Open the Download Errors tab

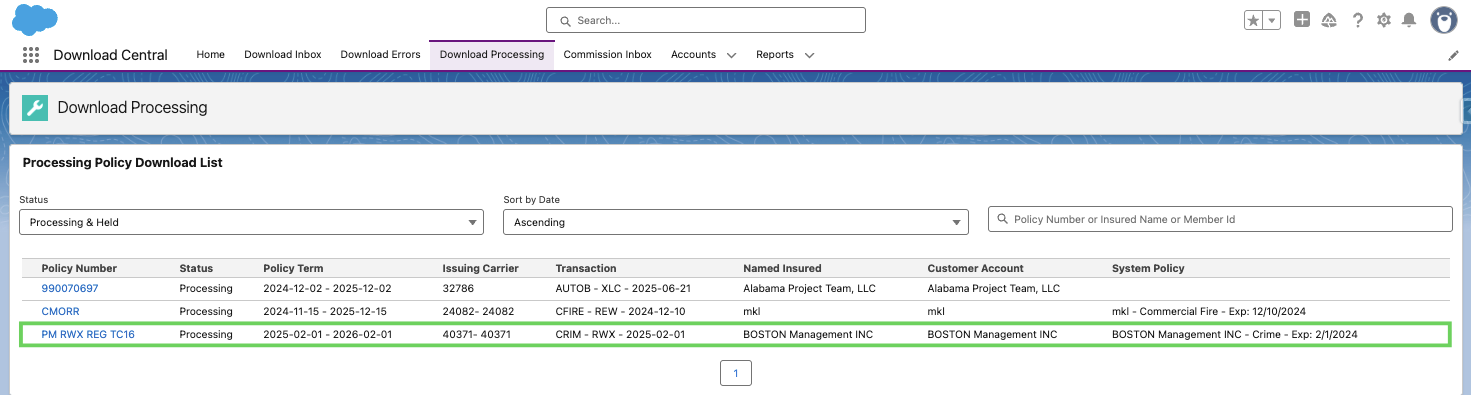[x=380, y=55]
